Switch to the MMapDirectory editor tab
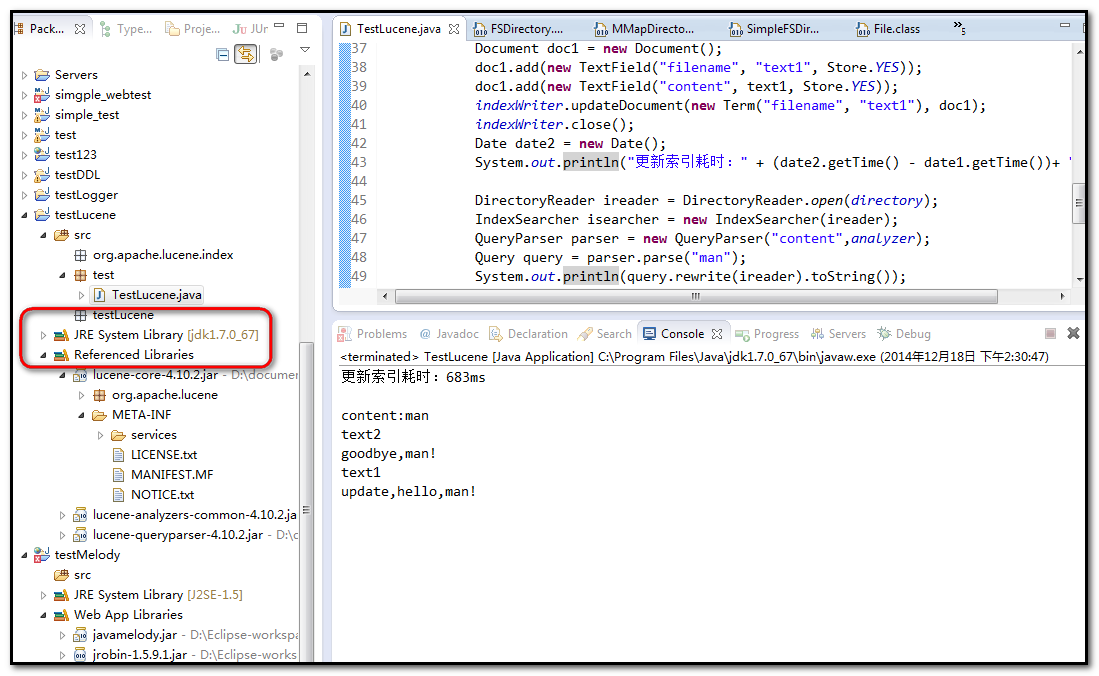The image size is (1099, 676). (645, 29)
